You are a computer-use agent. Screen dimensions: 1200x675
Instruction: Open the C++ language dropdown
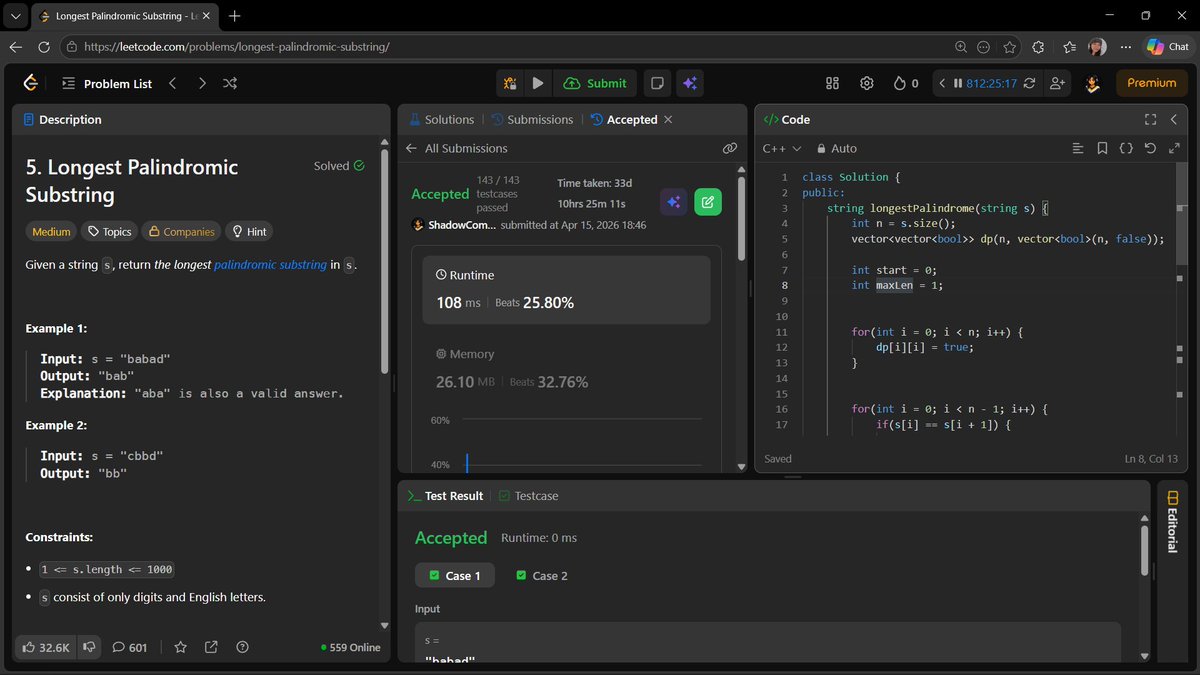coord(782,148)
